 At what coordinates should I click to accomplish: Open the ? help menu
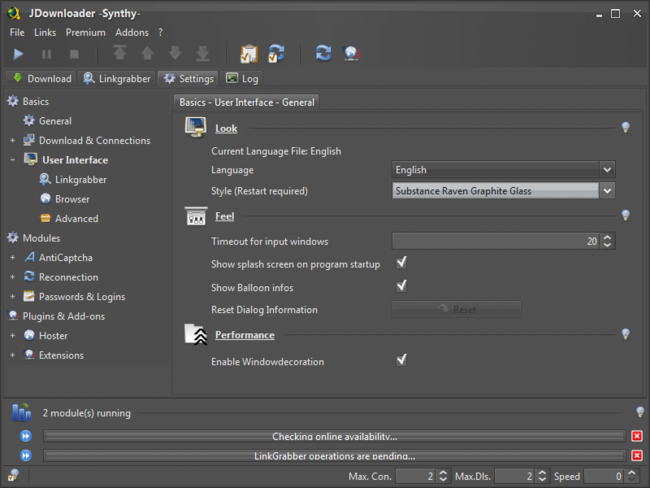tap(160, 32)
